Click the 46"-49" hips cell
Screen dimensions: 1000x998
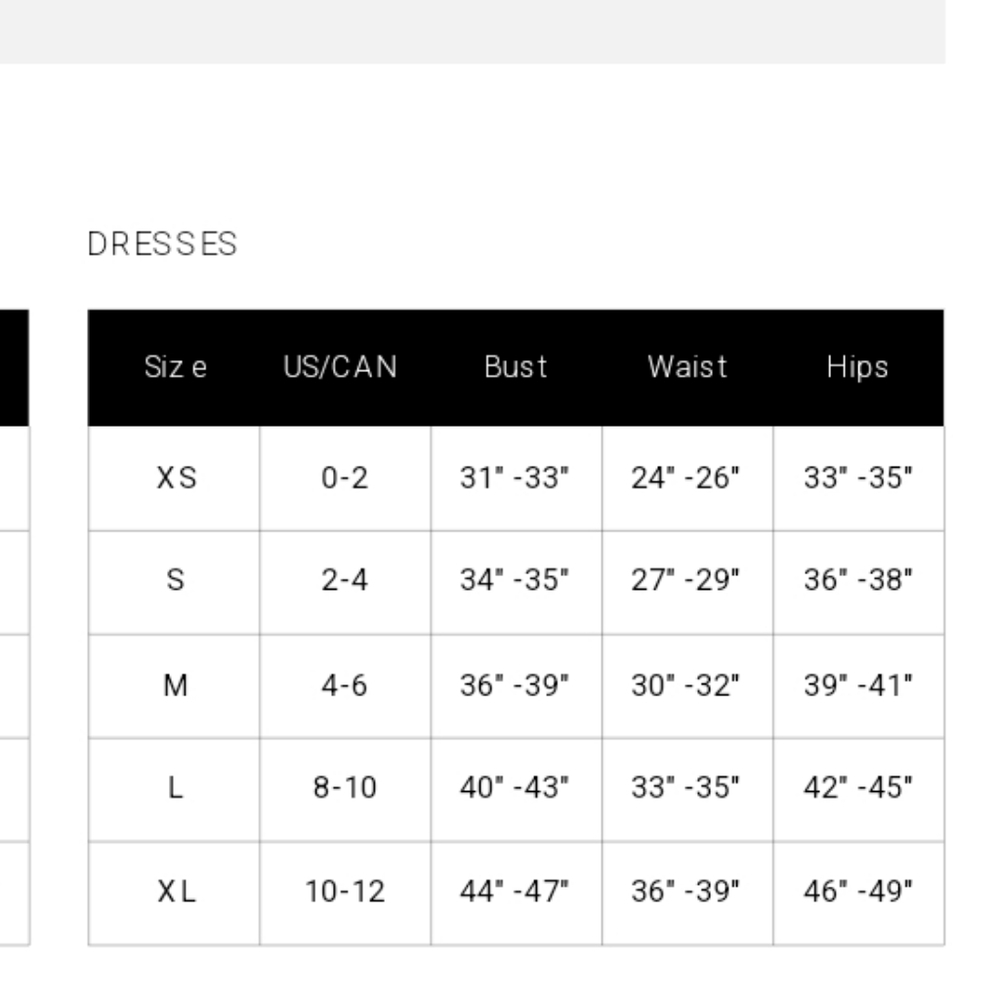[x=858, y=893]
